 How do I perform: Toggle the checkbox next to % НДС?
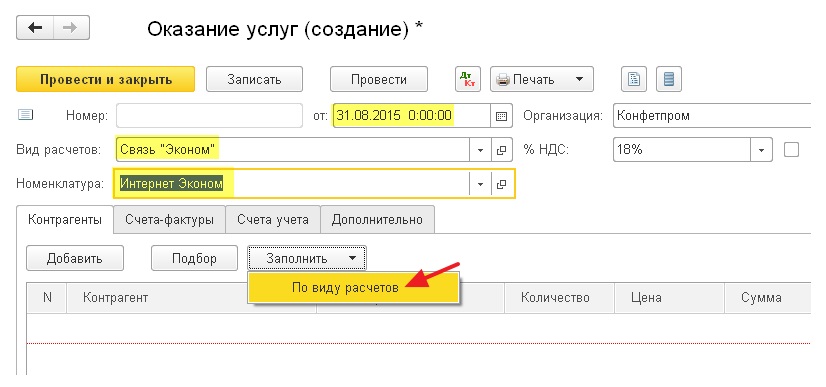[791, 150]
